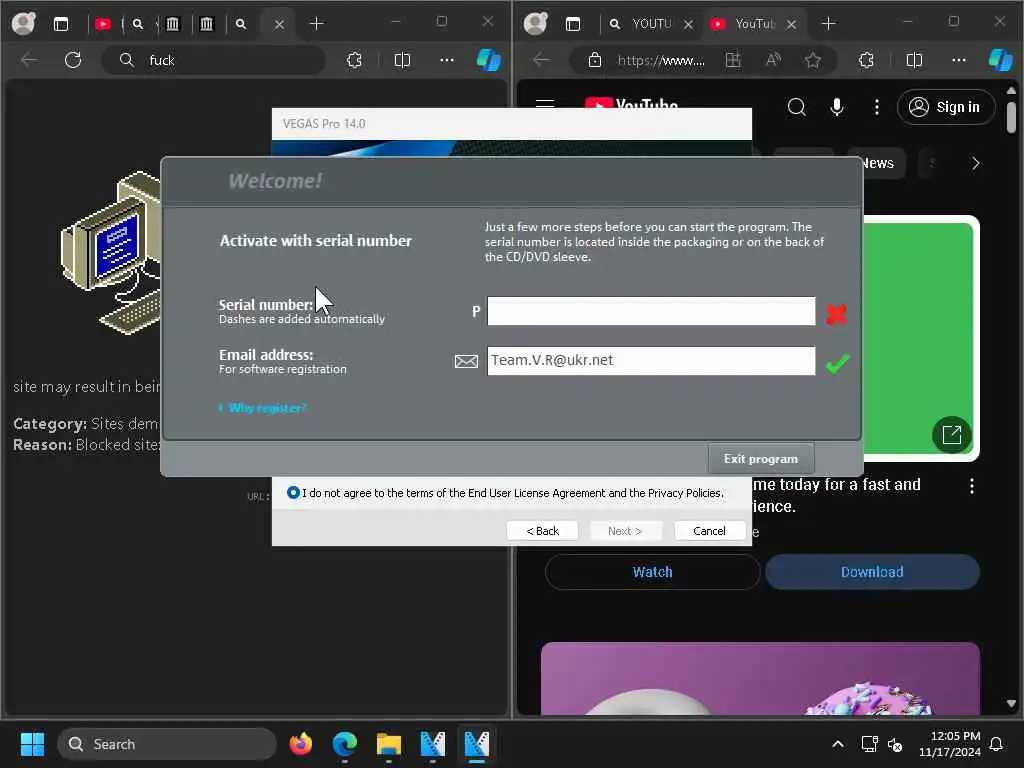Click the Download button on the YouTube ad

point(872,572)
